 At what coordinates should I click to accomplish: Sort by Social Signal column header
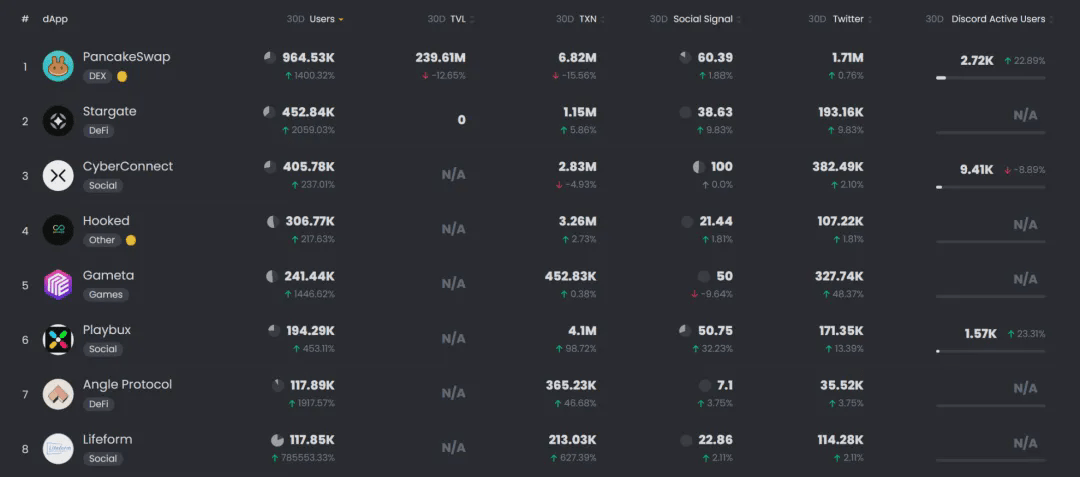(x=702, y=19)
